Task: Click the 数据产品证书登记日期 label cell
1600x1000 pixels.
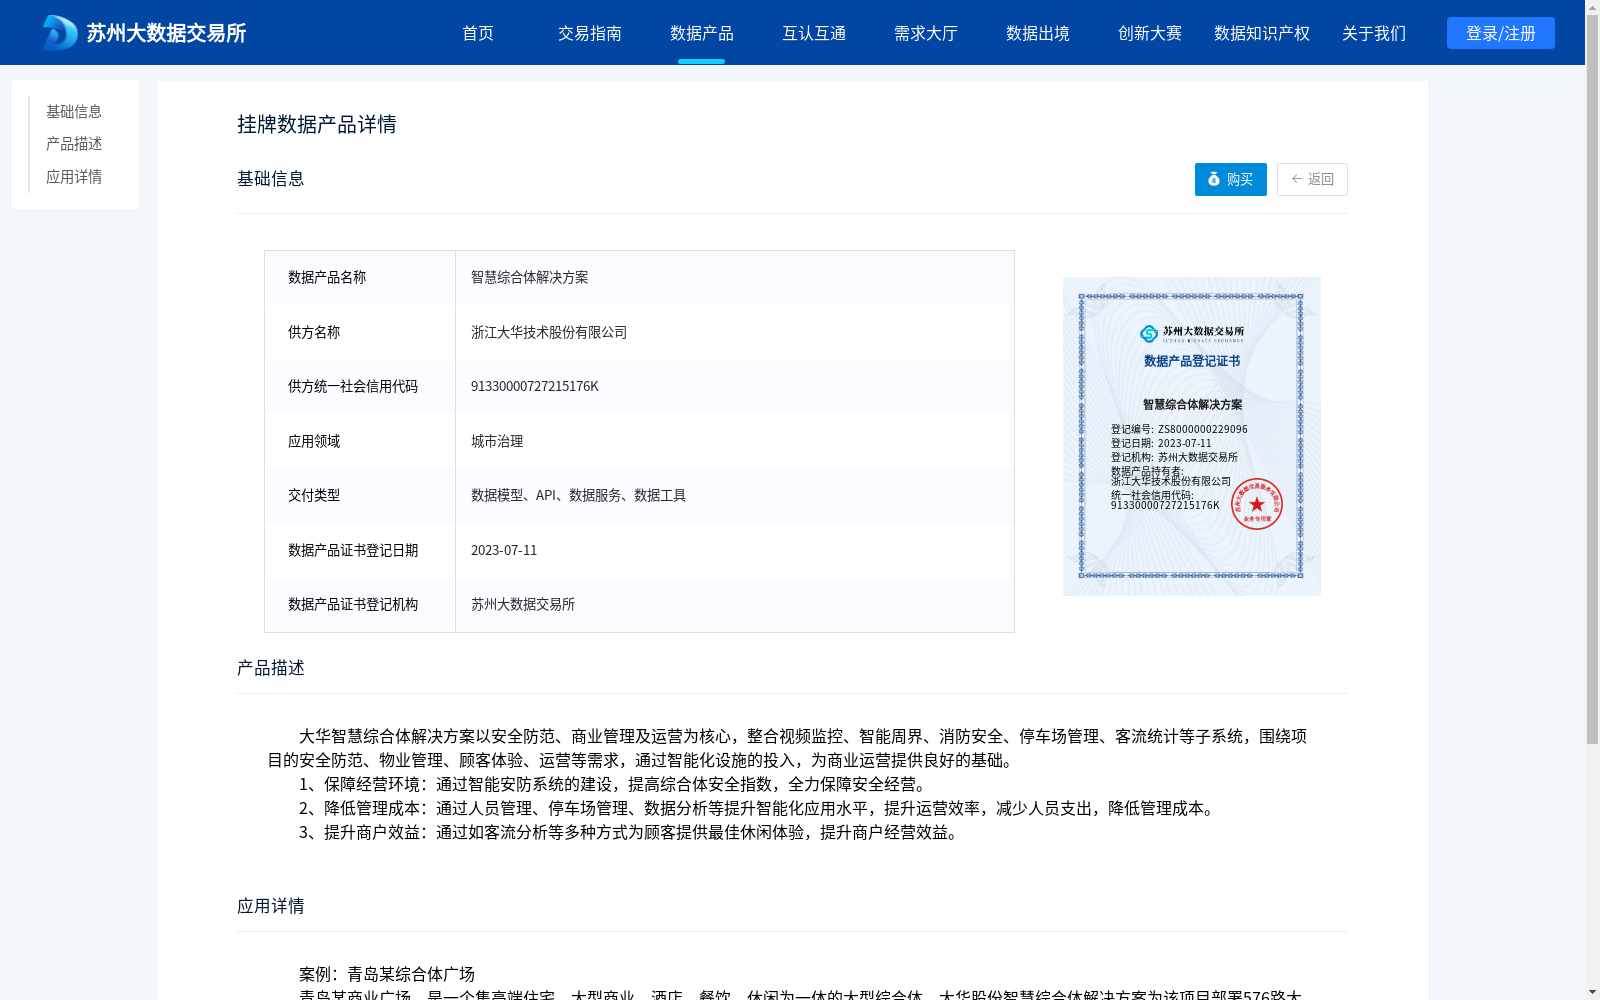Action: point(360,550)
